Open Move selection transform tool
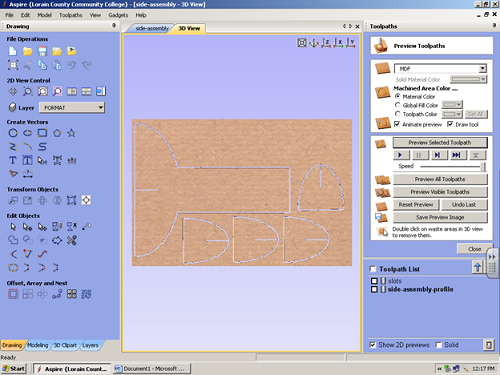 pos(13,200)
